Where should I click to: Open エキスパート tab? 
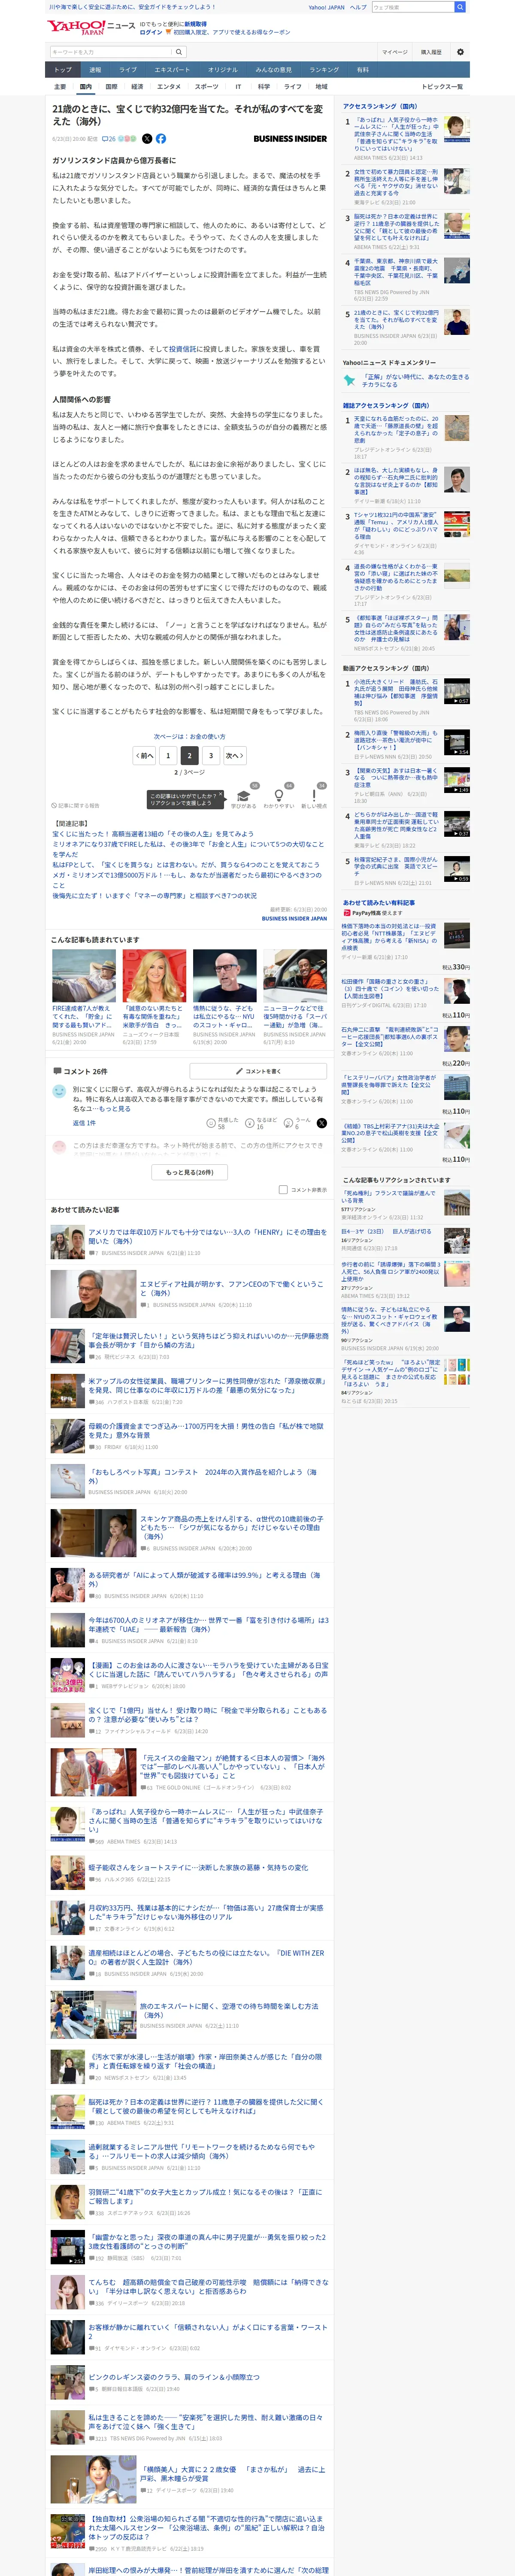coord(172,70)
